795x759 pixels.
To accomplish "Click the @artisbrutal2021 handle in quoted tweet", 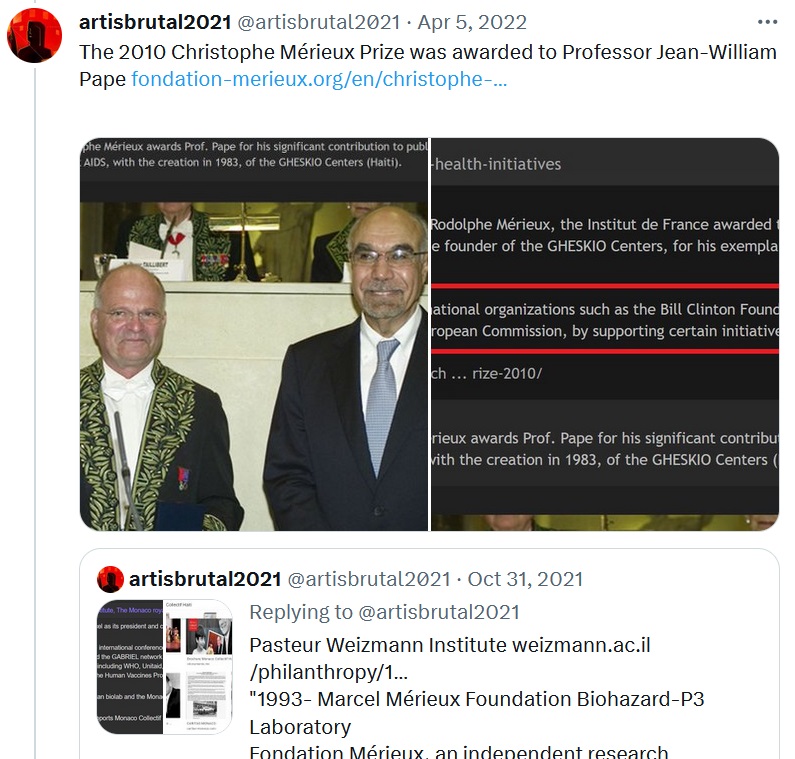I will tap(369, 579).
